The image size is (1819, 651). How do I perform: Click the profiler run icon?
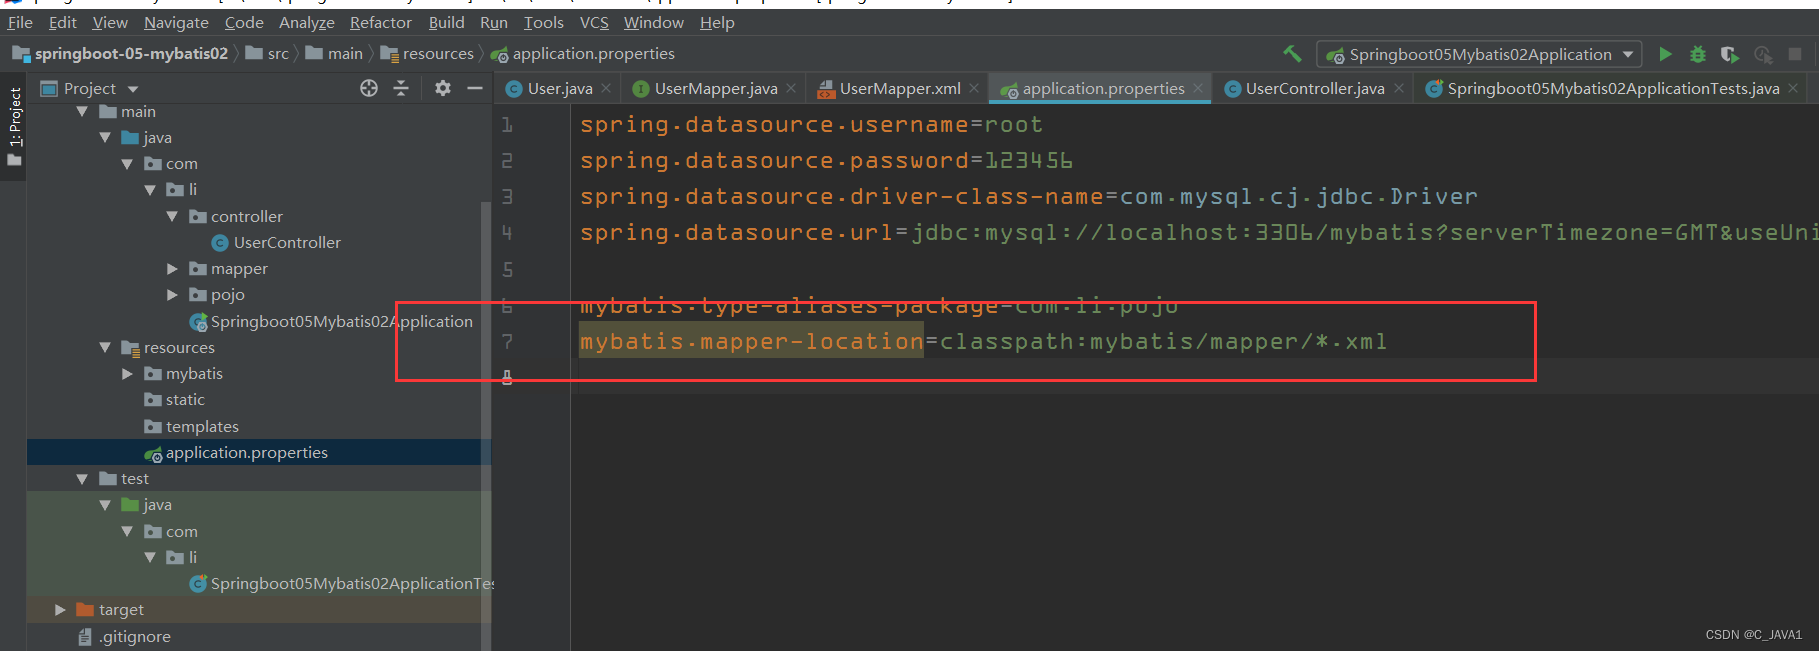pyautogui.click(x=1763, y=54)
